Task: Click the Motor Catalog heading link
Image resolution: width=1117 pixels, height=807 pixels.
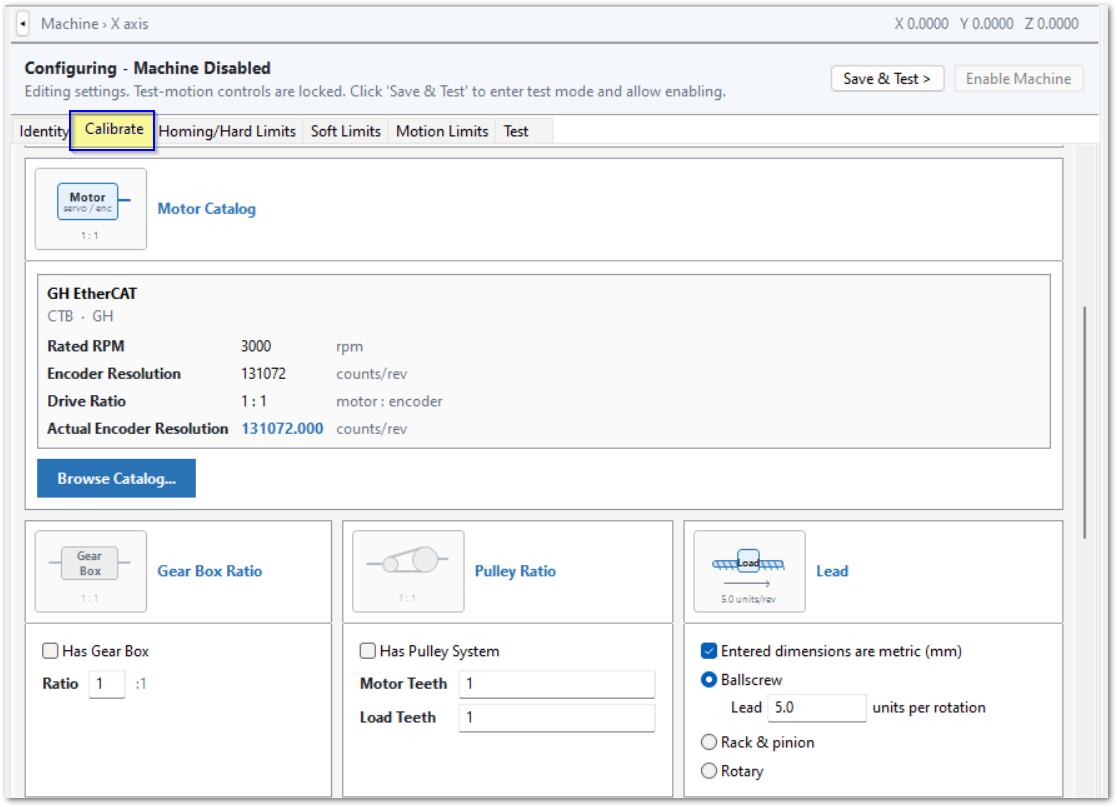Action: coord(207,209)
